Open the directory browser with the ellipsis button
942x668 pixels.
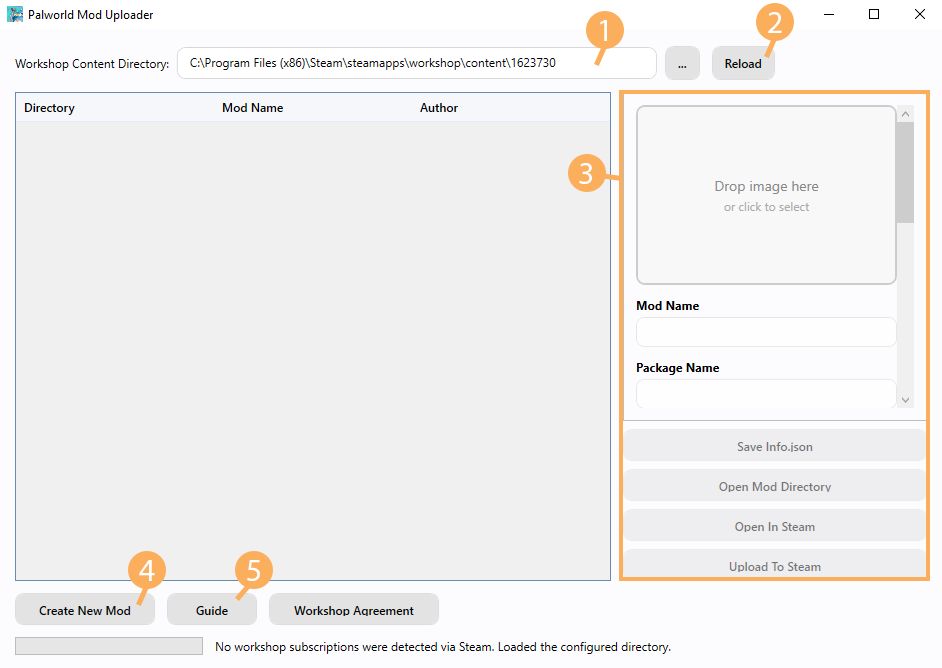click(x=681, y=63)
